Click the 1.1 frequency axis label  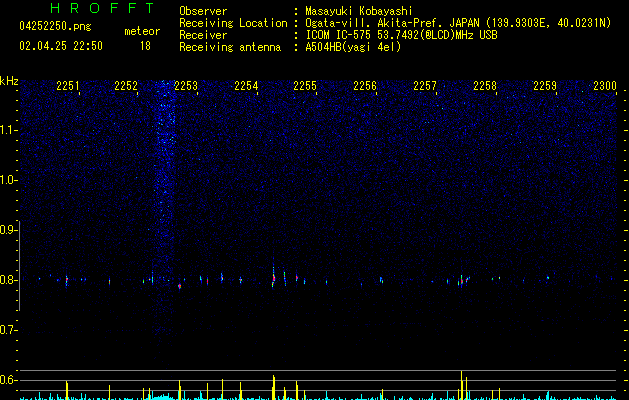coord(8,130)
